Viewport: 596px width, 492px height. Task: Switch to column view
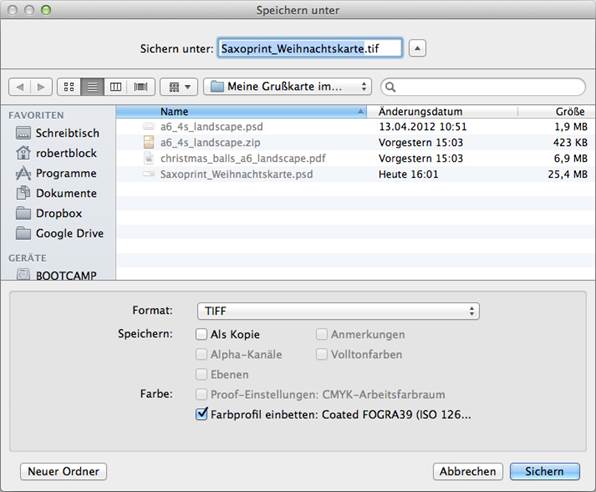pyautogui.click(x=116, y=87)
